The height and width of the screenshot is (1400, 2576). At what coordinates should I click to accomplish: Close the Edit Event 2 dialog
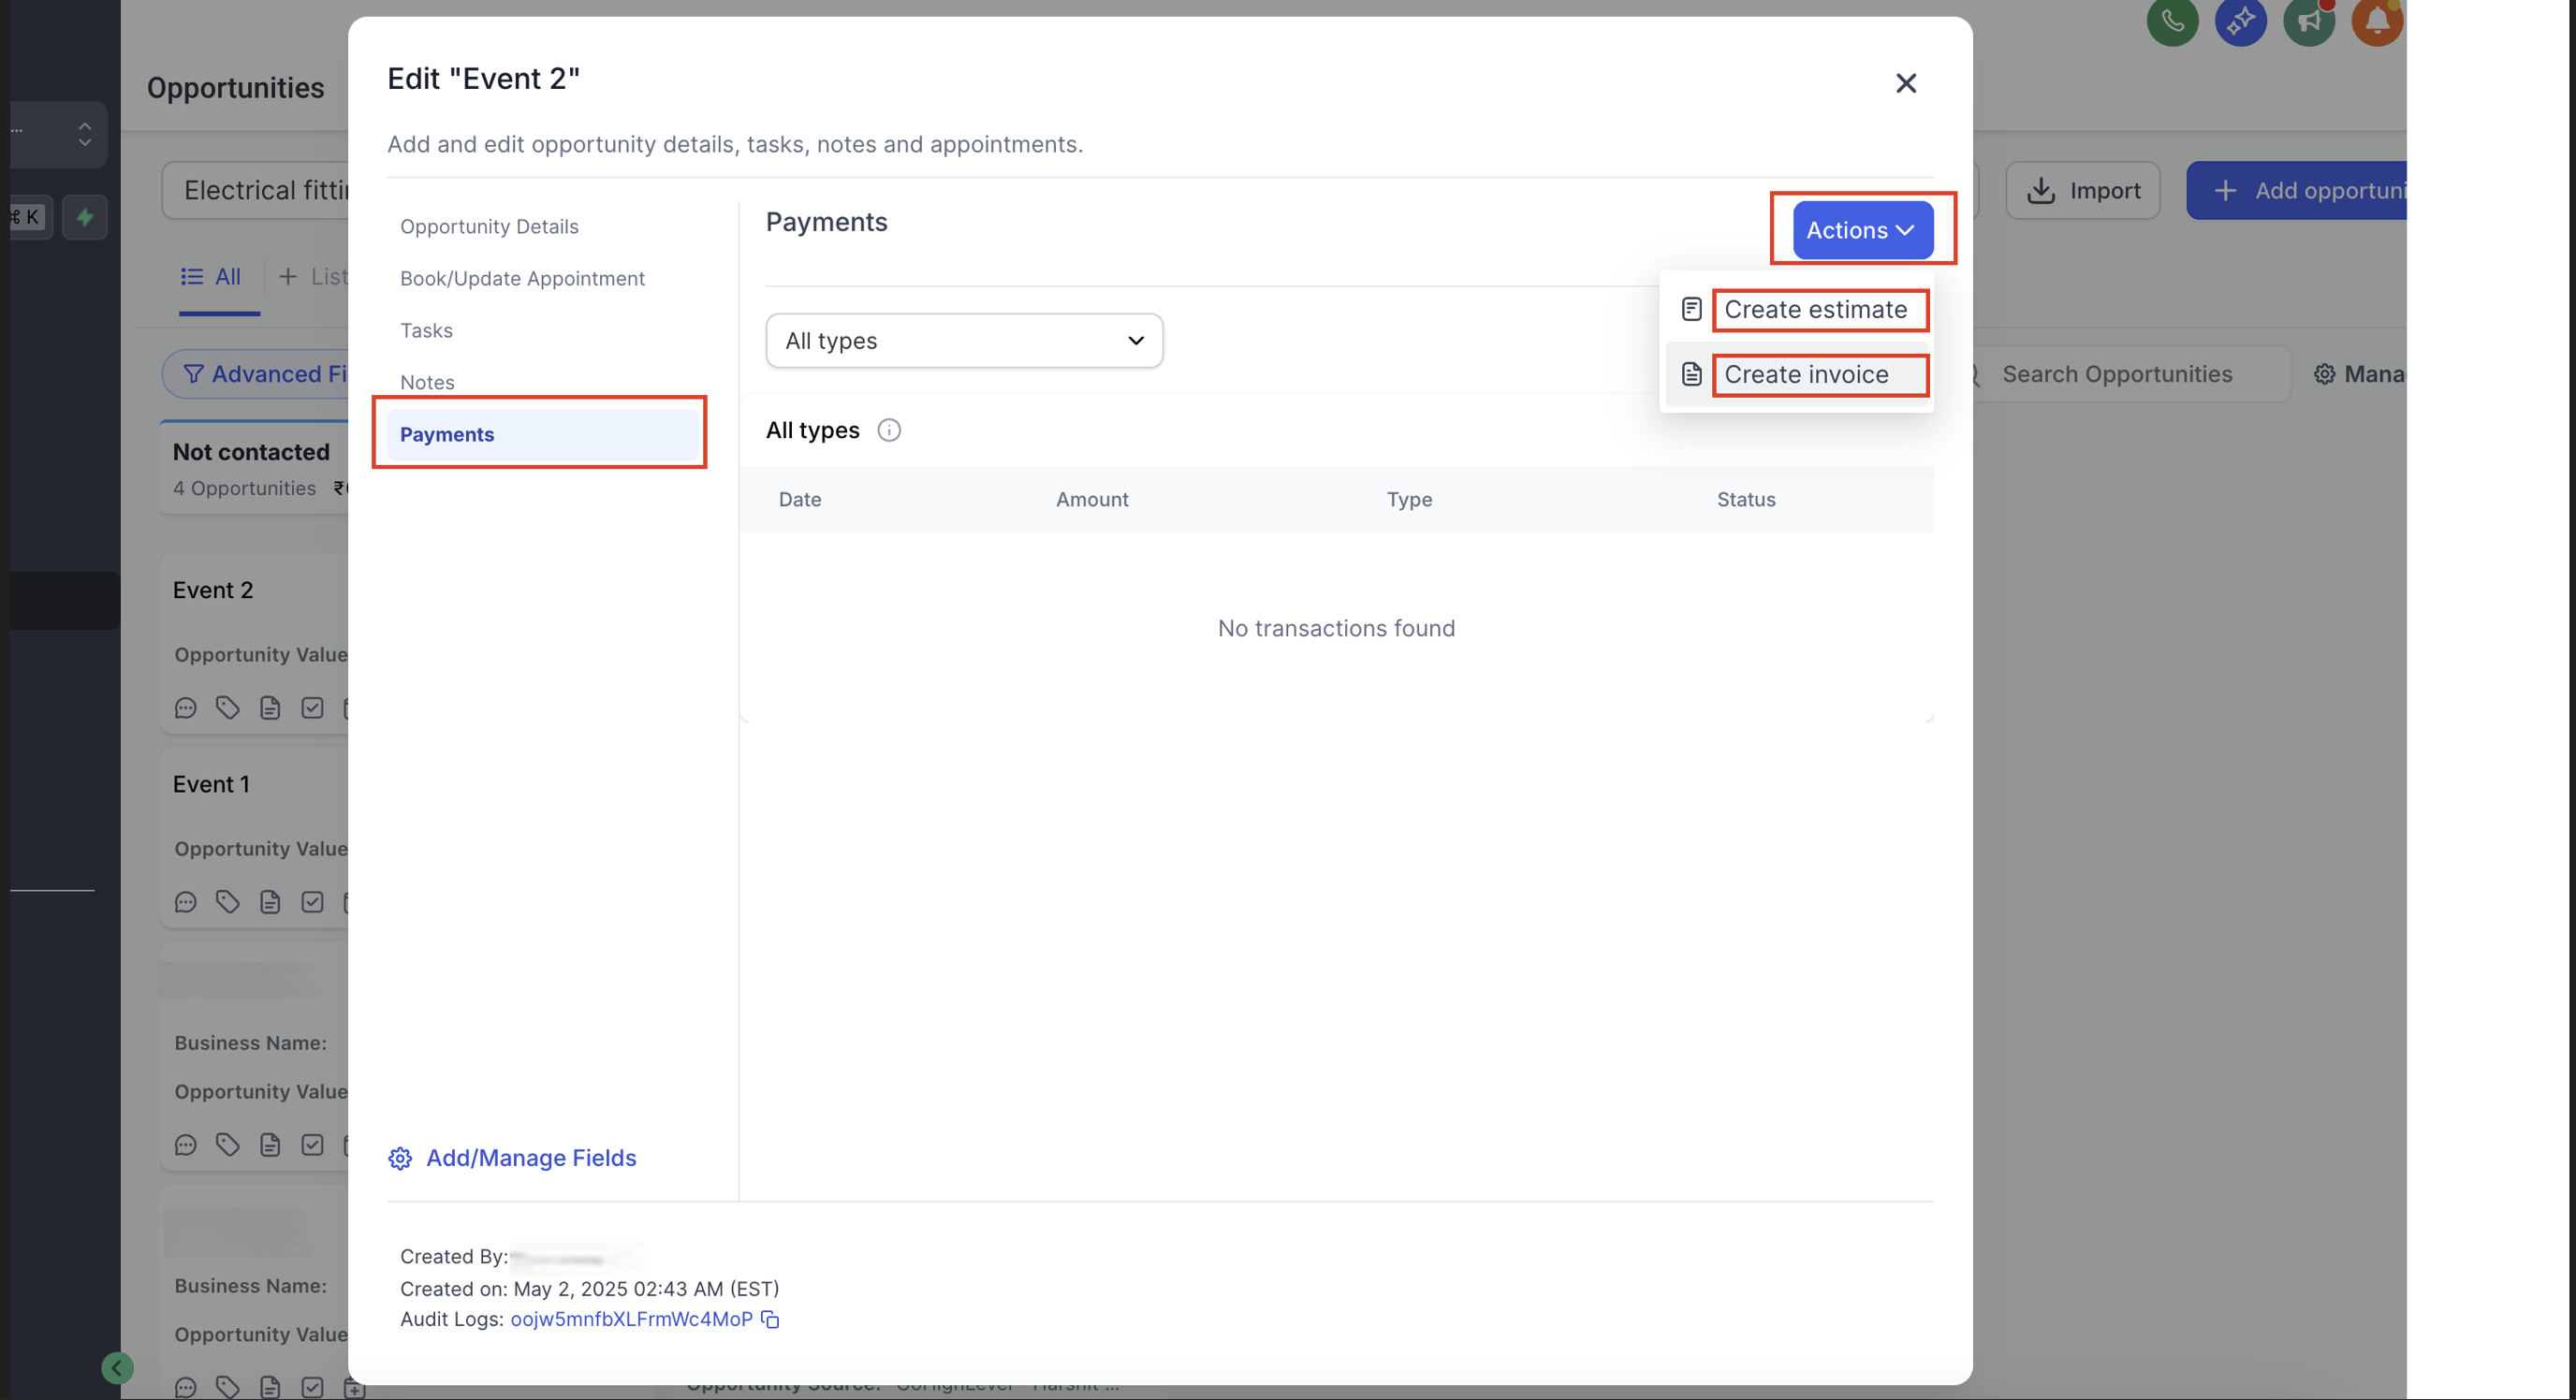[x=1905, y=83]
